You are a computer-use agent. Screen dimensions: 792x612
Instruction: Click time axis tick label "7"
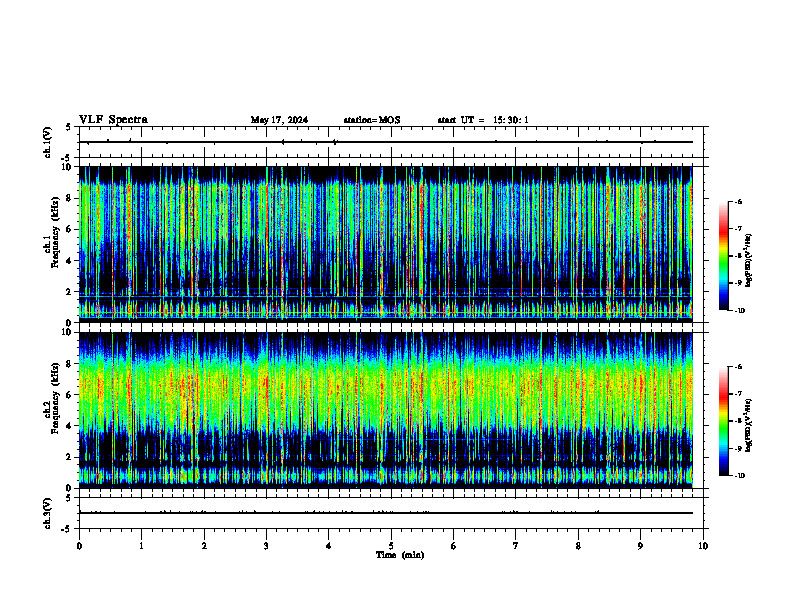(x=516, y=546)
